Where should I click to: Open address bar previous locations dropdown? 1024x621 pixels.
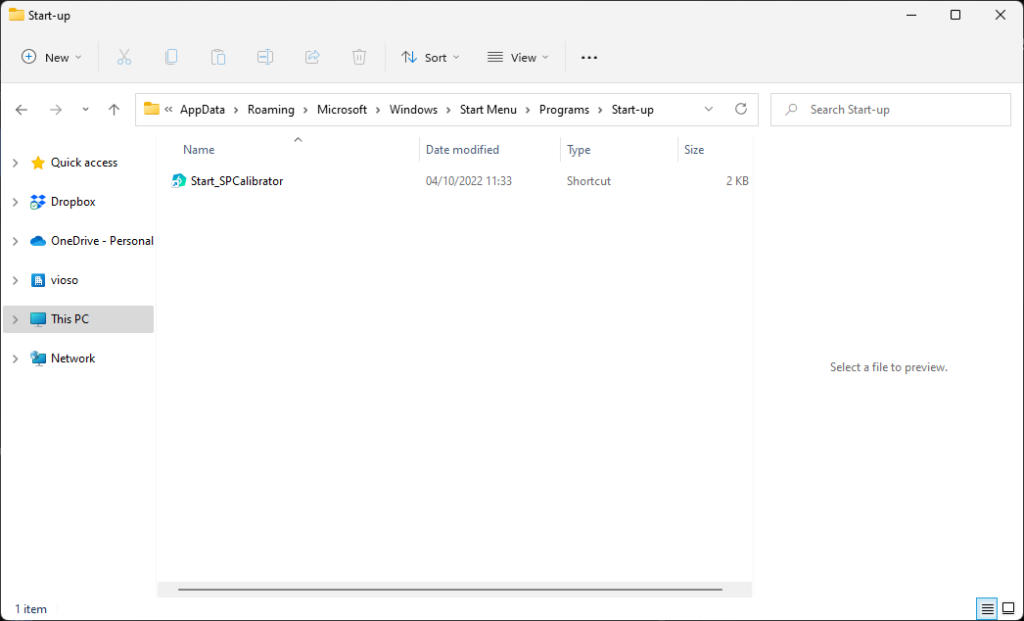(x=709, y=110)
